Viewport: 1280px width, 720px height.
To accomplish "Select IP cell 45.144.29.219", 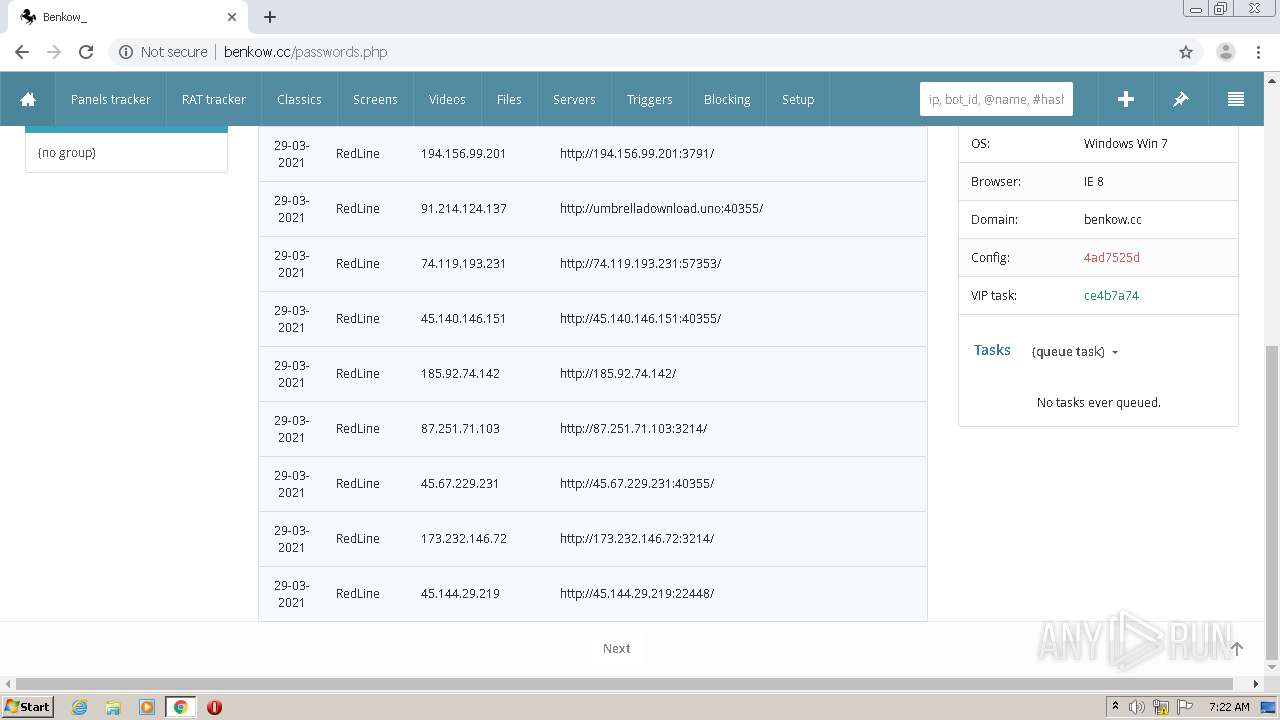I will (x=460, y=594).
